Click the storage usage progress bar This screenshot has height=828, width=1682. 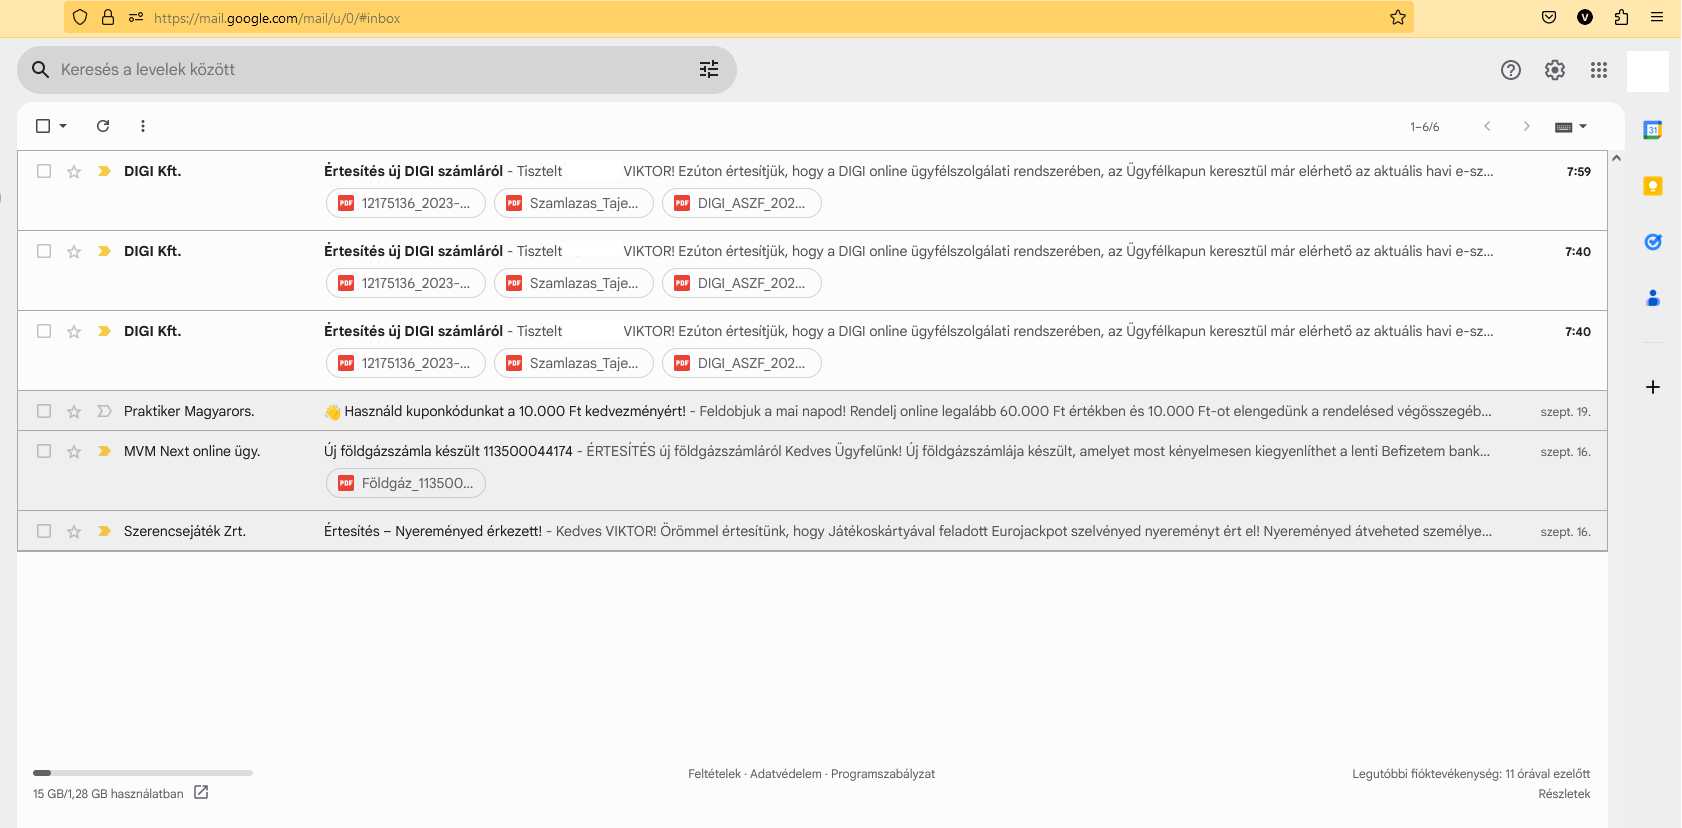(143, 773)
